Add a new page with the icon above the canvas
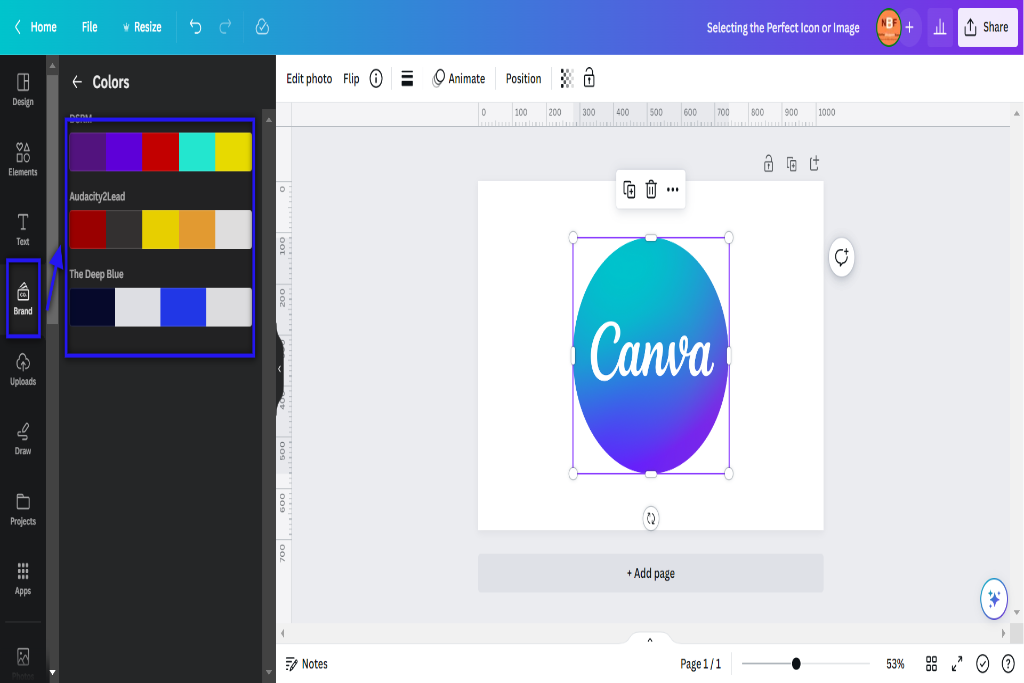The image size is (1024, 683). 814,163
